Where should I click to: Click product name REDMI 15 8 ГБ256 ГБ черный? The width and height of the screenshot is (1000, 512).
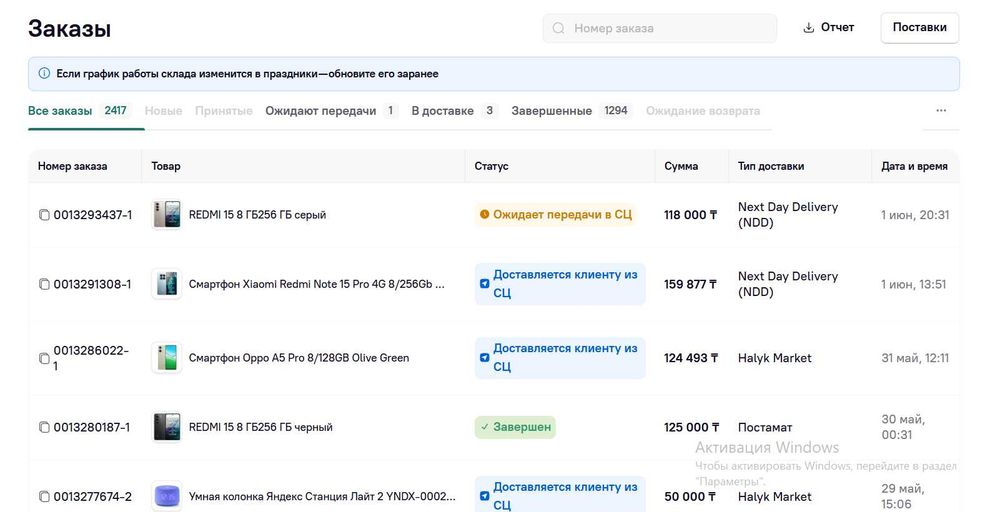click(x=261, y=427)
